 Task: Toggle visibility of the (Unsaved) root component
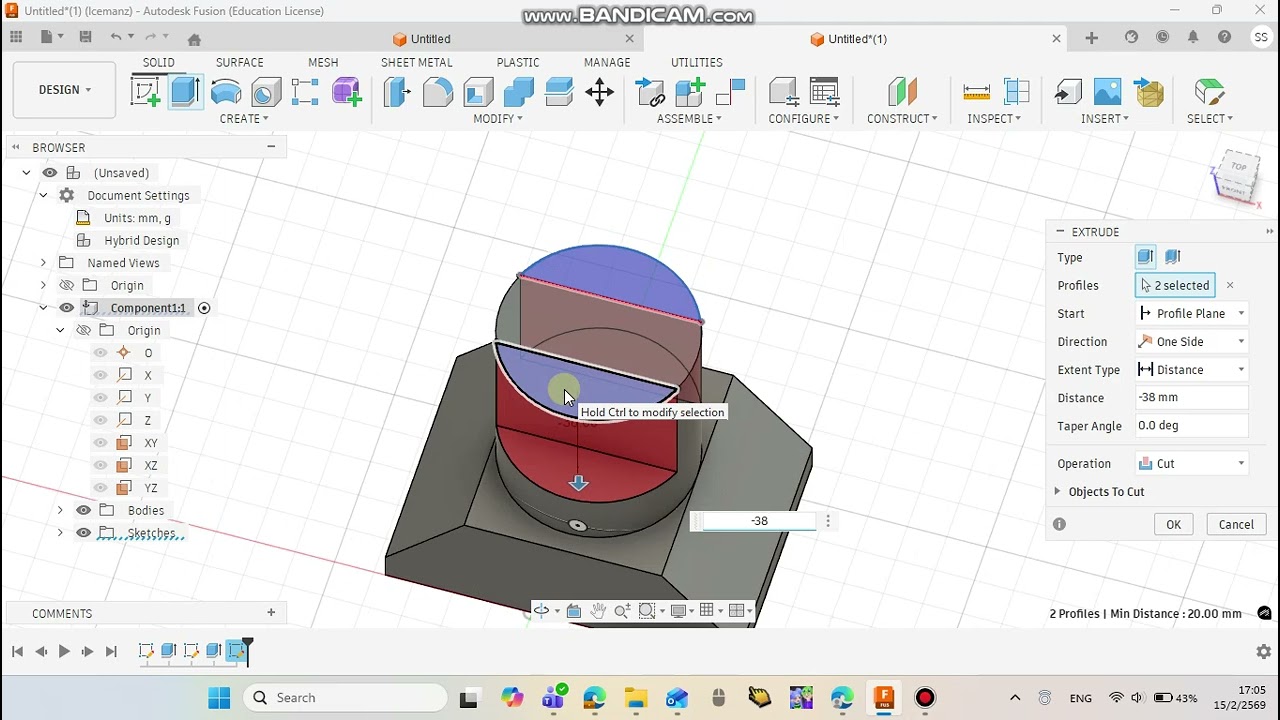[49, 173]
